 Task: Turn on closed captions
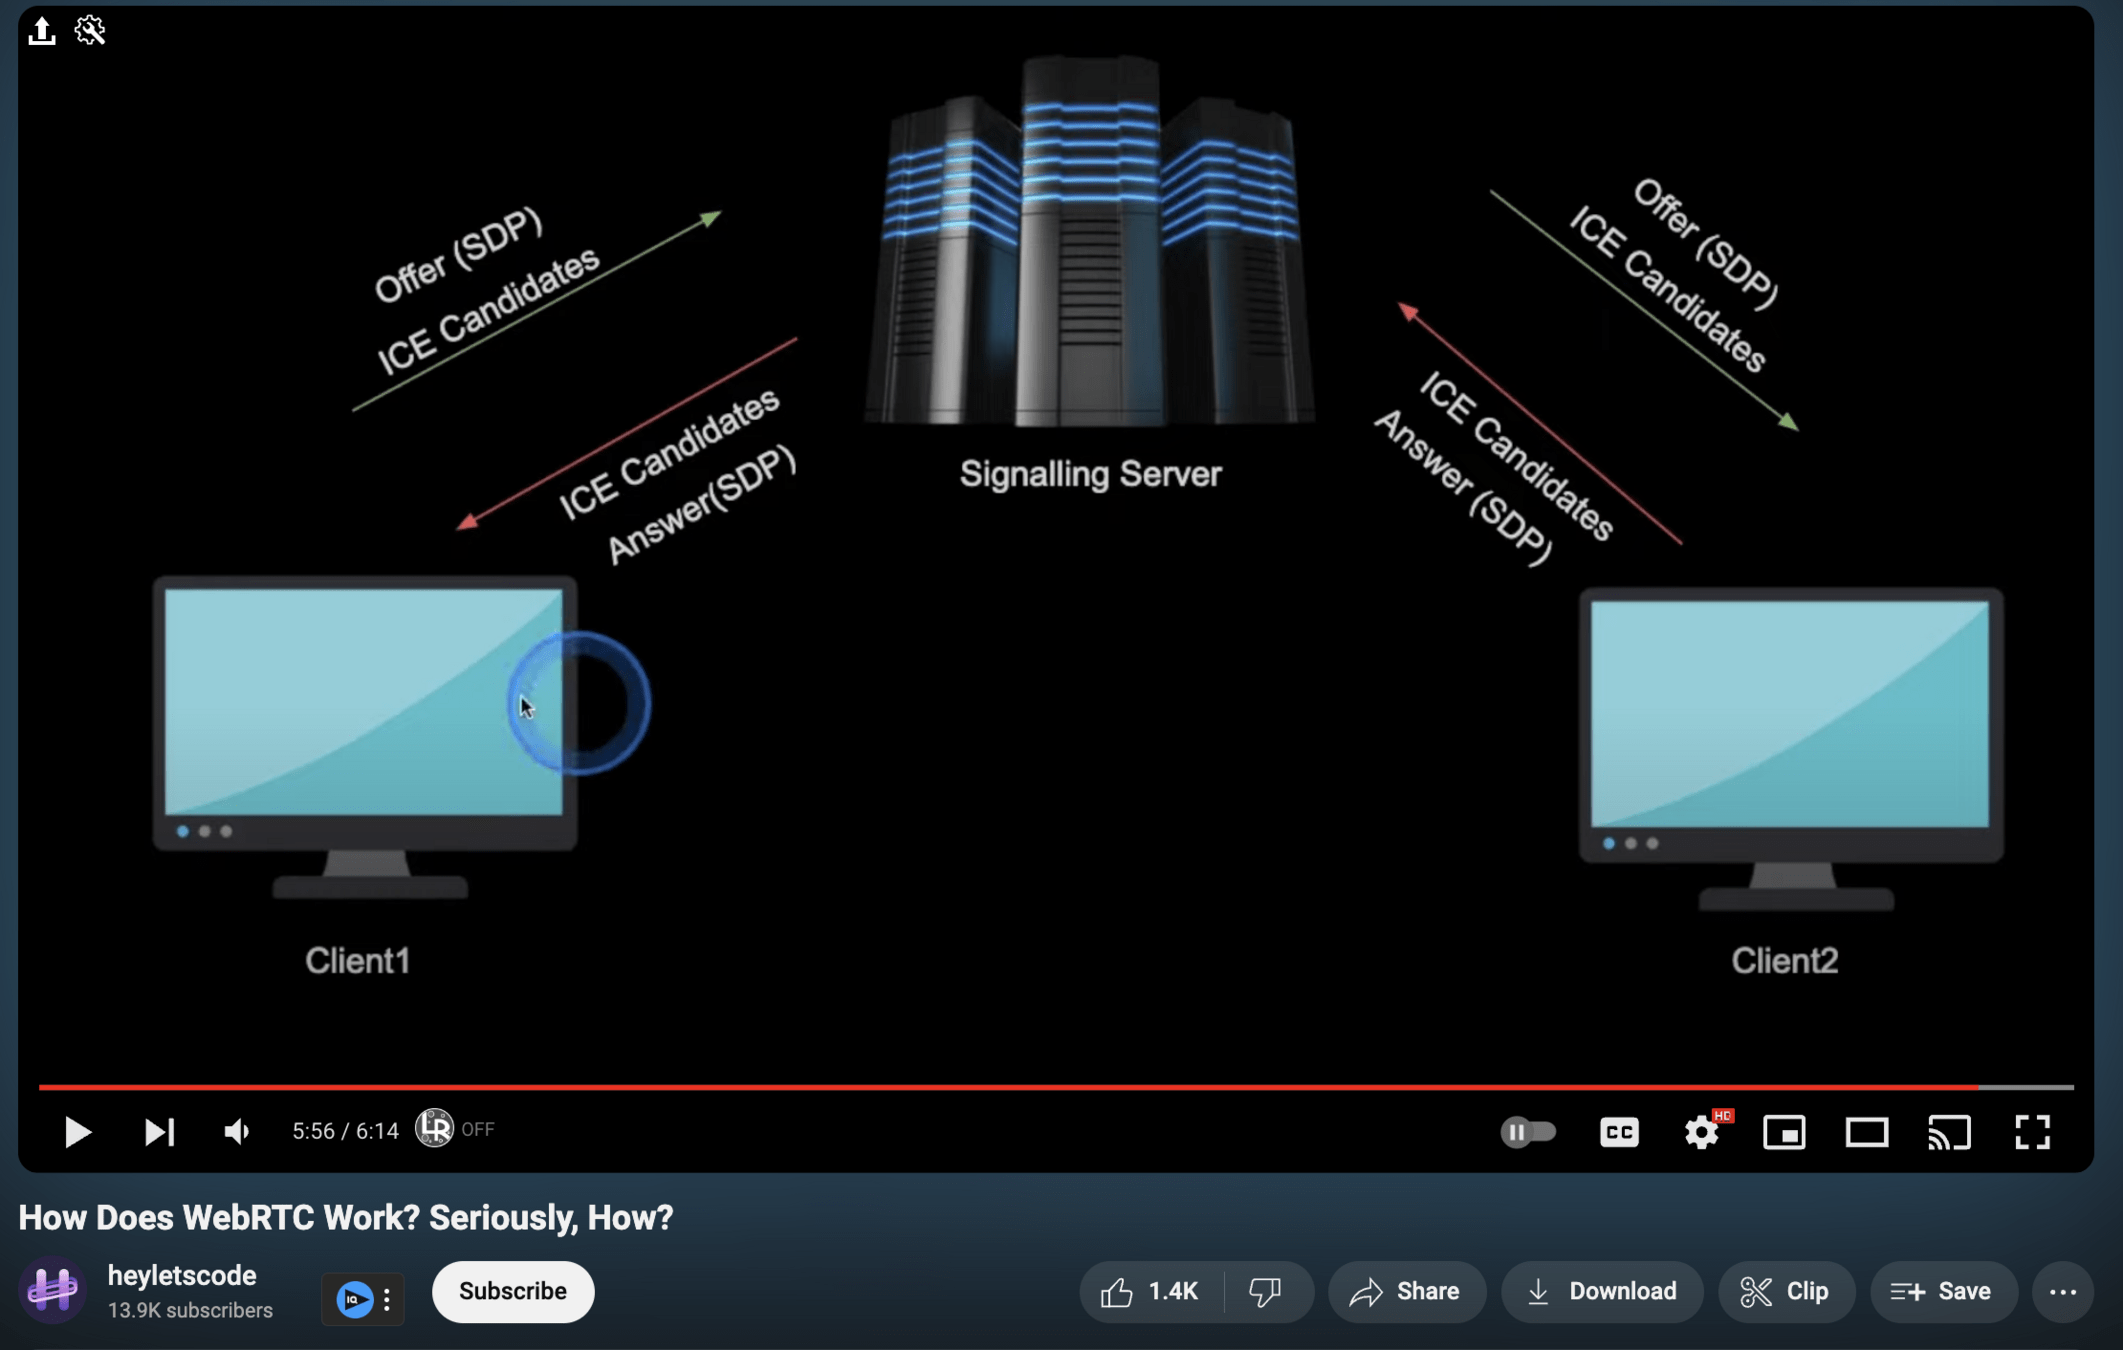pos(1618,1132)
